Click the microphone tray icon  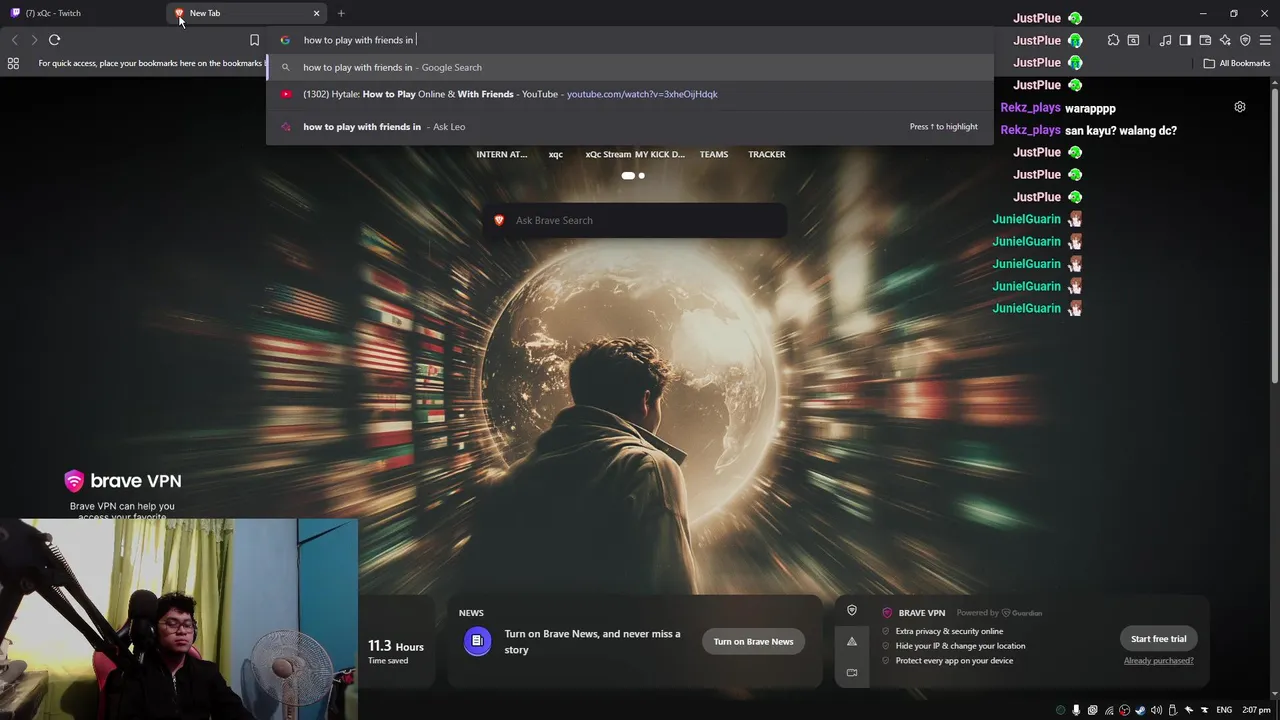(x=1076, y=710)
